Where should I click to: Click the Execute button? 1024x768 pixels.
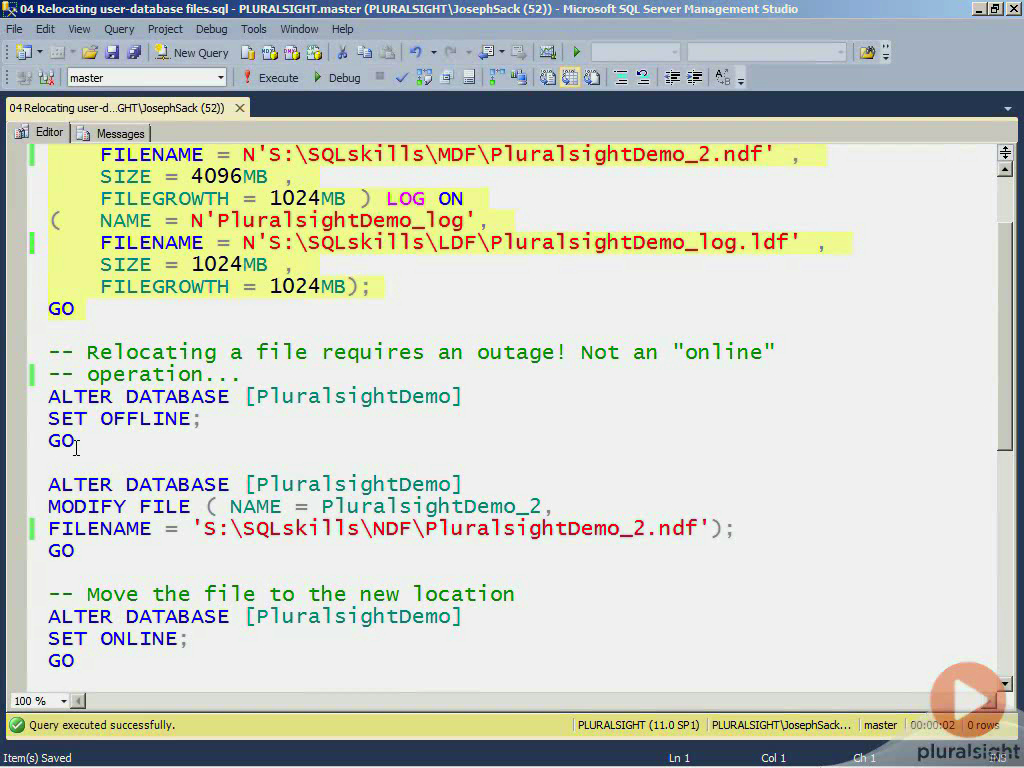[x=270, y=78]
